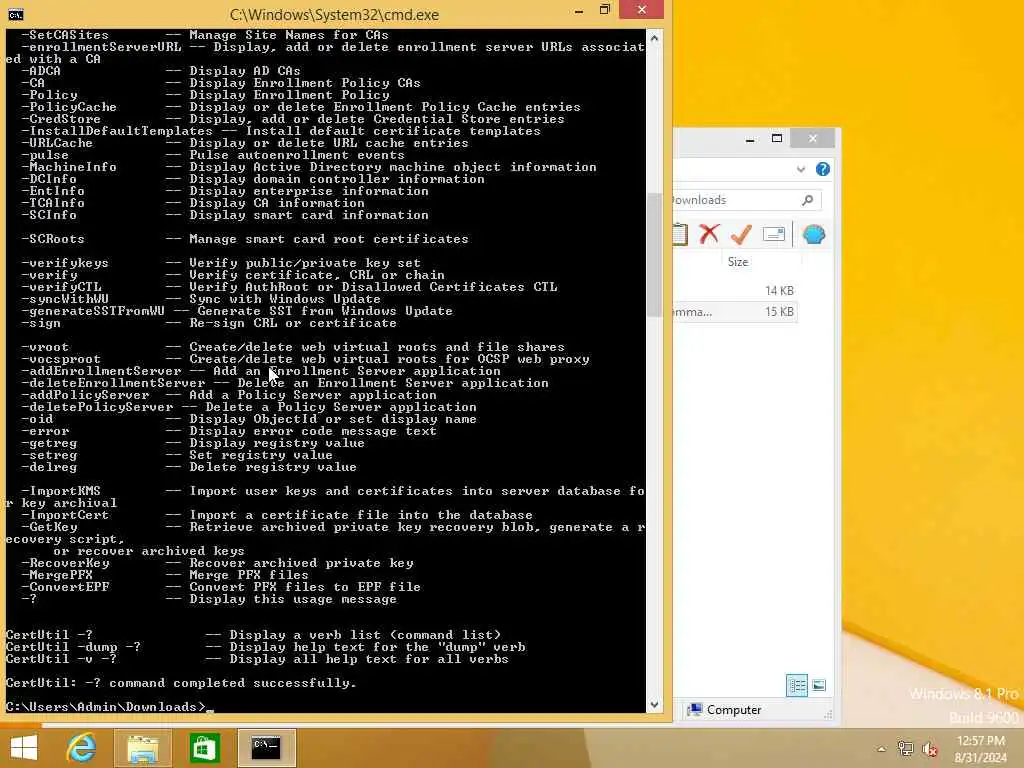Switch Explorer to details view icon
The image size is (1024, 768).
[797, 685]
